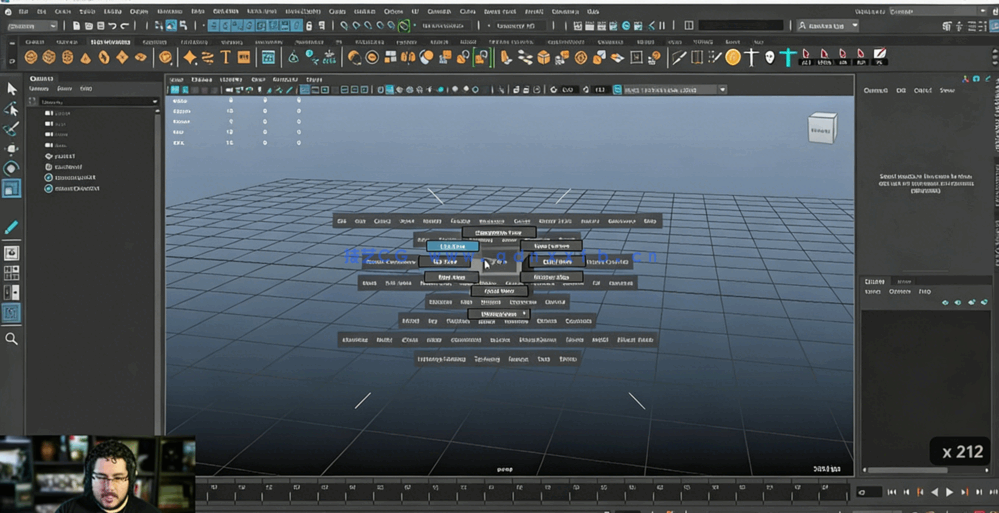Select the arrow Select tool in toolbox
Viewport: 999px width, 513px height.
tap(12, 89)
